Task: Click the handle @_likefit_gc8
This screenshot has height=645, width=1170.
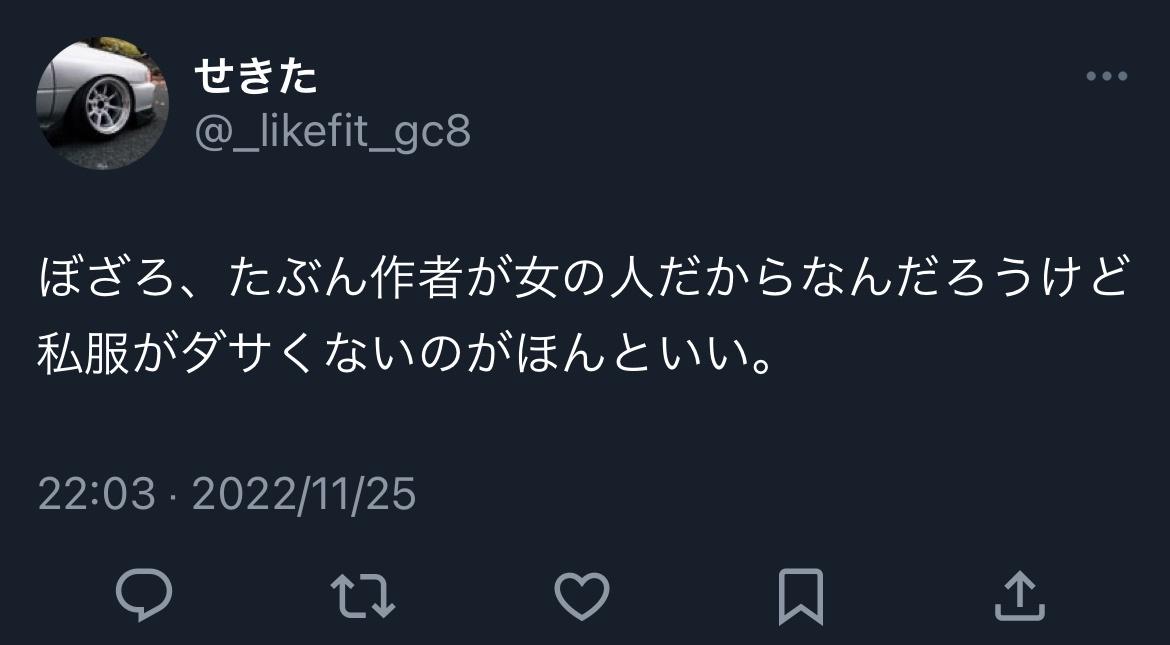Action: click(x=332, y=133)
